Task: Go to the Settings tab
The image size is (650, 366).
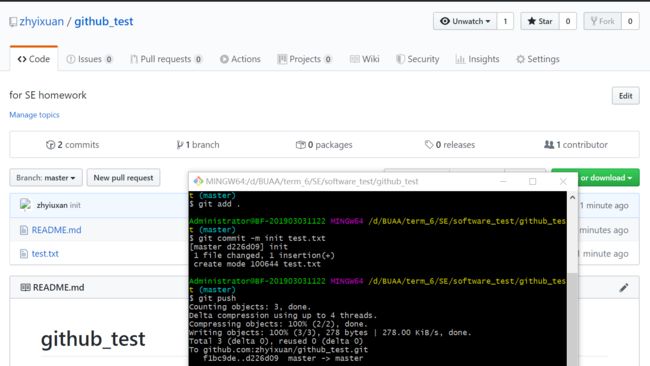Action: (538, 59)
